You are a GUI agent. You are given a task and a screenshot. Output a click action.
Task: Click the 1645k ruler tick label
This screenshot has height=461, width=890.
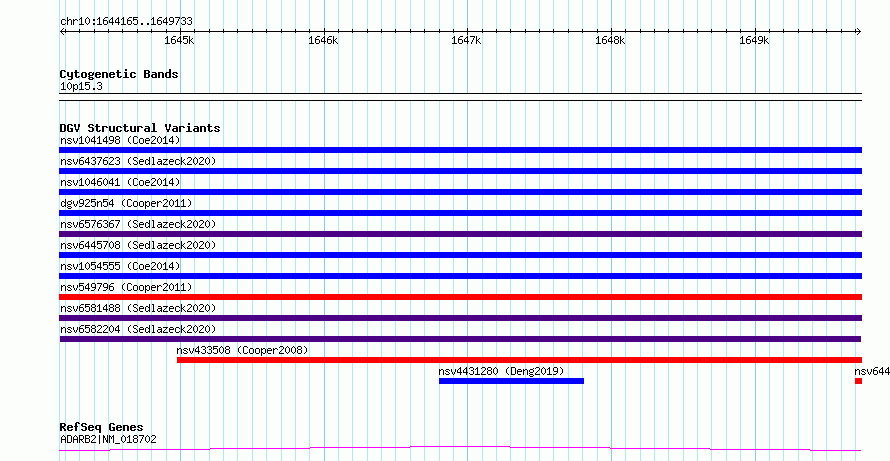tap(179, 41)
